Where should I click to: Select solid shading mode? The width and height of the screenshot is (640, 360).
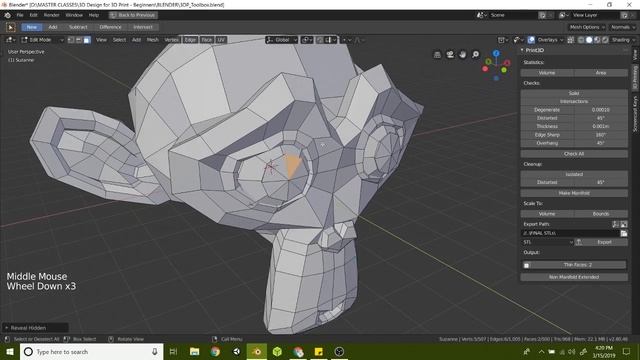(x=589, y=40)
